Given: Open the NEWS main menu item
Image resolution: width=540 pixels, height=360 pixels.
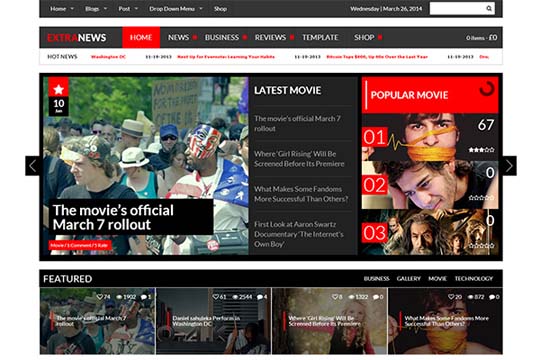Looking at the screenshot, I should pyautogui.click(x=178, y=37).
